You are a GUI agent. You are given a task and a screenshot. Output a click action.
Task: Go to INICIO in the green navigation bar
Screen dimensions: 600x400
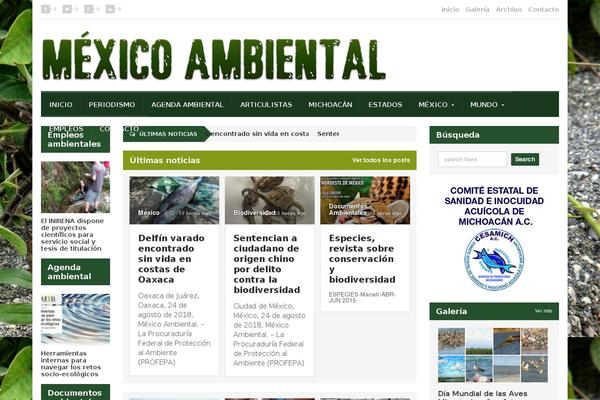[x=61, y=104]
